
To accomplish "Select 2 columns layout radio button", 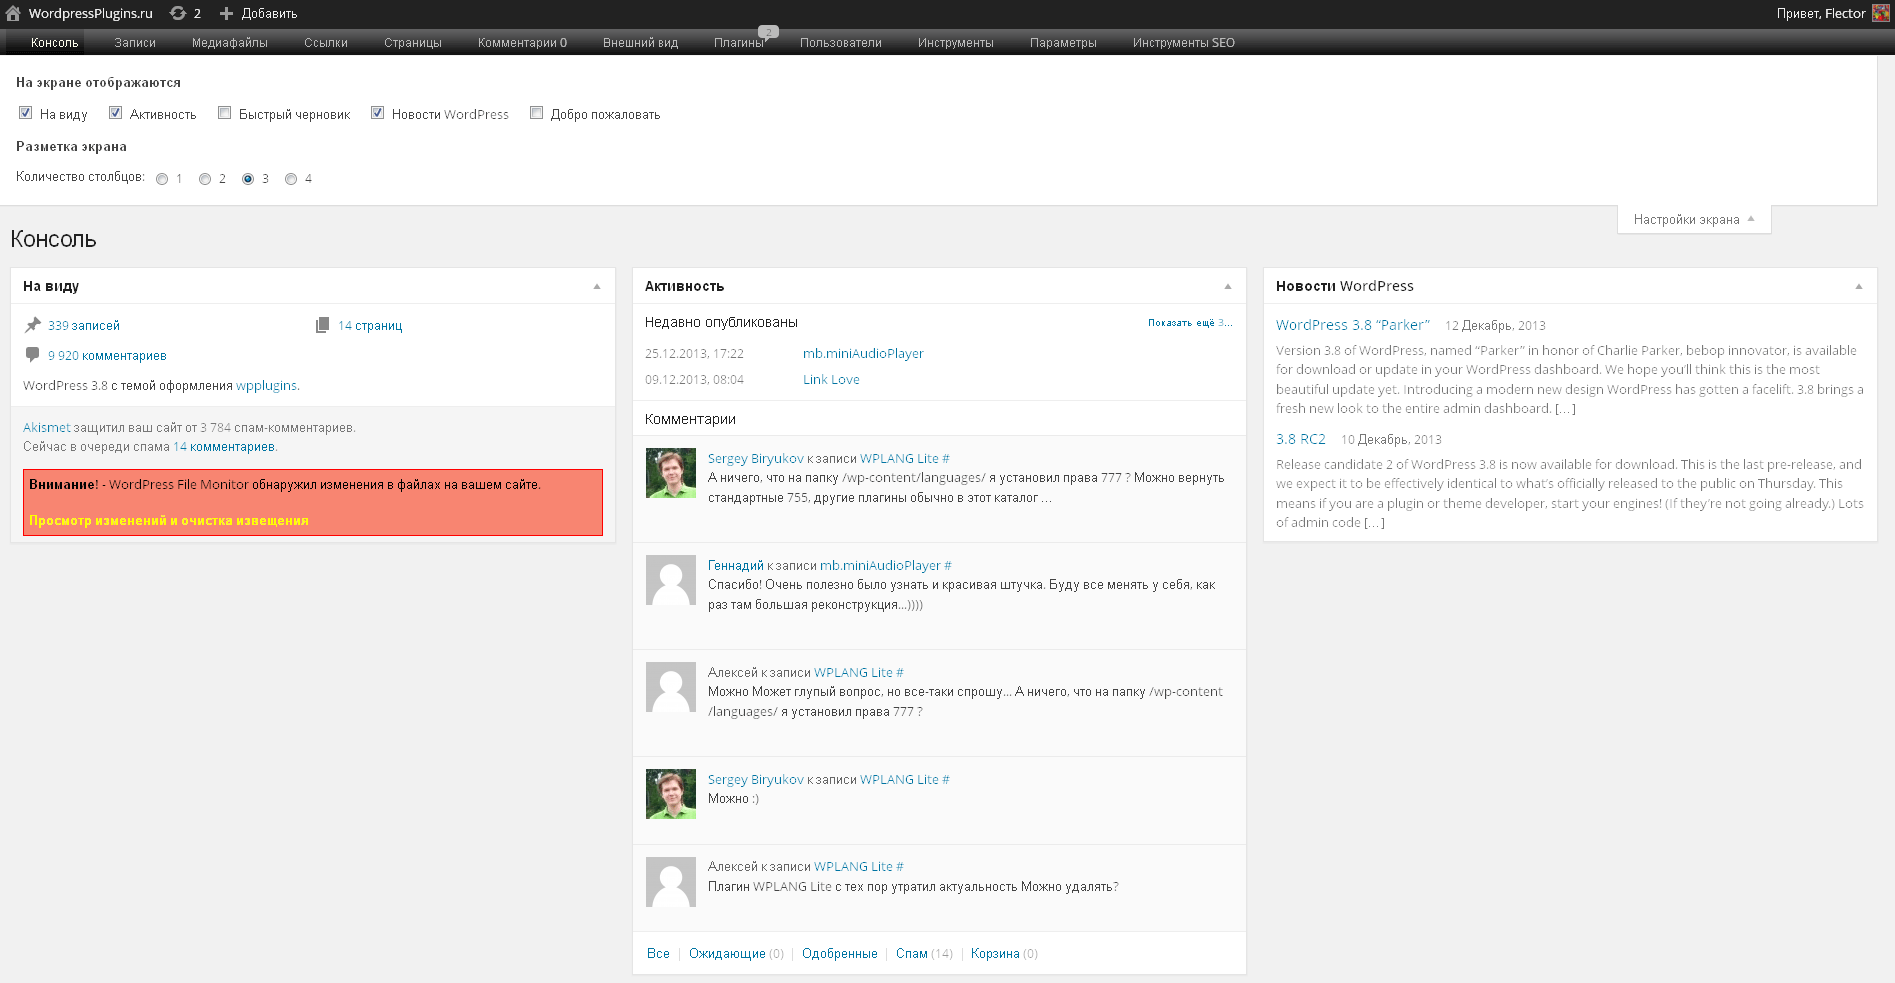I will pos(205,179).
